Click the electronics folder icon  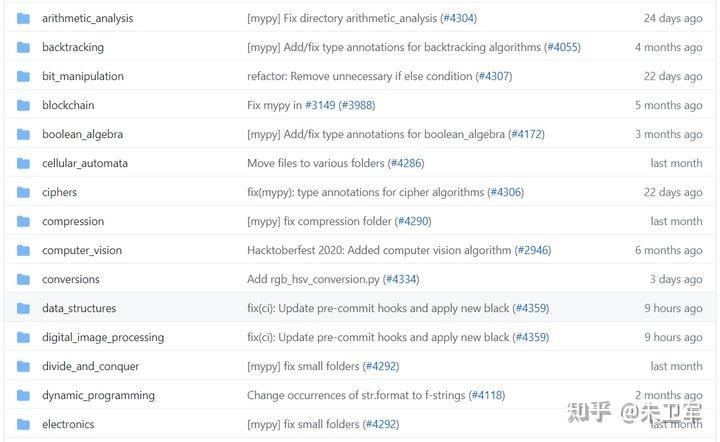[x=23, y=424]
